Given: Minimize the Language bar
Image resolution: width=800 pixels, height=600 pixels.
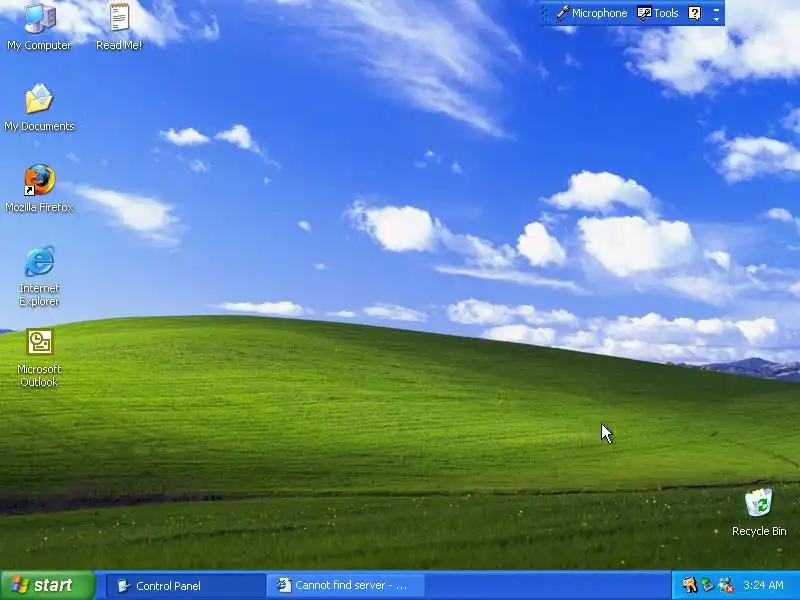Looking at the screenshot, I should 716,9.
